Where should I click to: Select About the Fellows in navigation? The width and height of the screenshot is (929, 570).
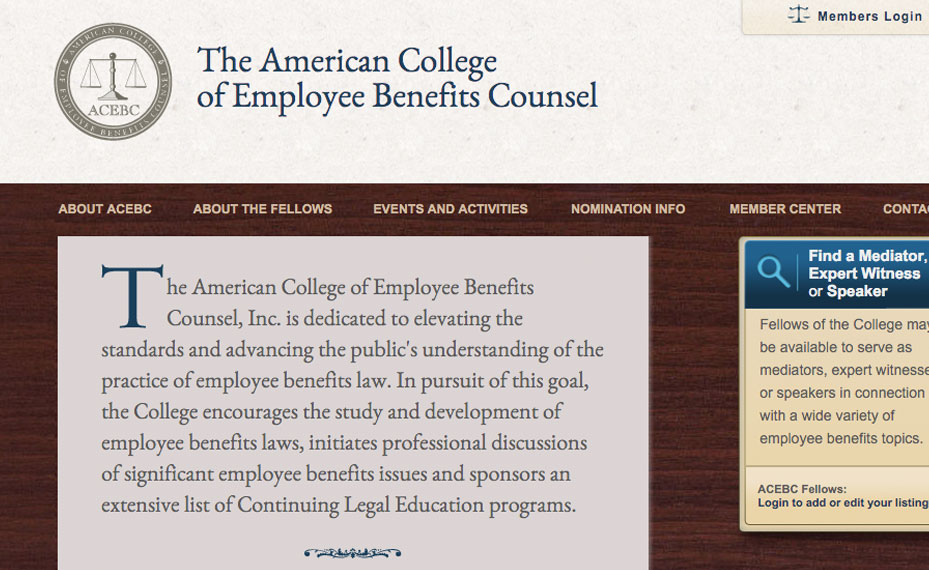tap(262, 209)
